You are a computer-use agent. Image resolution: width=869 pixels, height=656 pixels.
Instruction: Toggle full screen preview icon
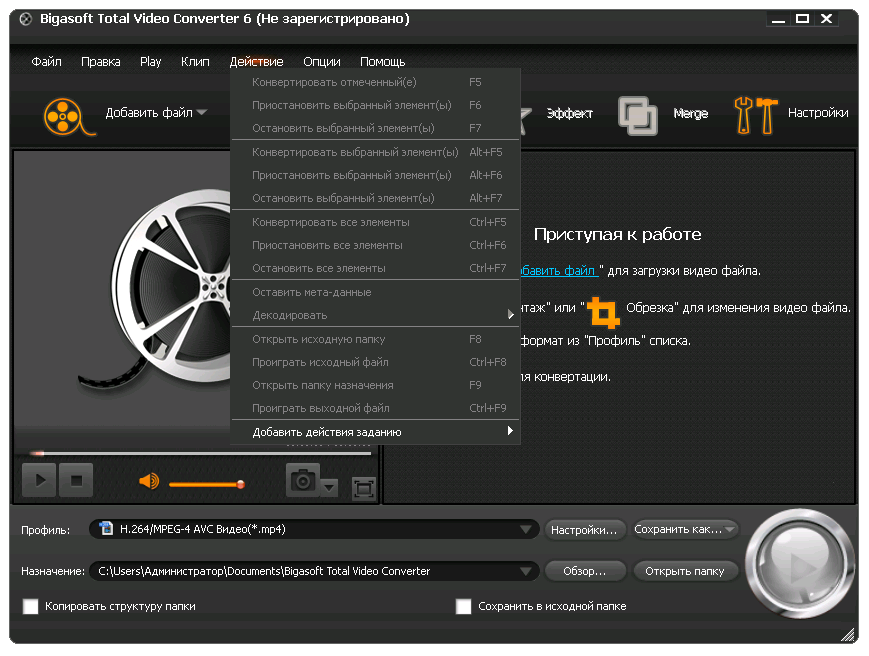(x=364, y=488)
